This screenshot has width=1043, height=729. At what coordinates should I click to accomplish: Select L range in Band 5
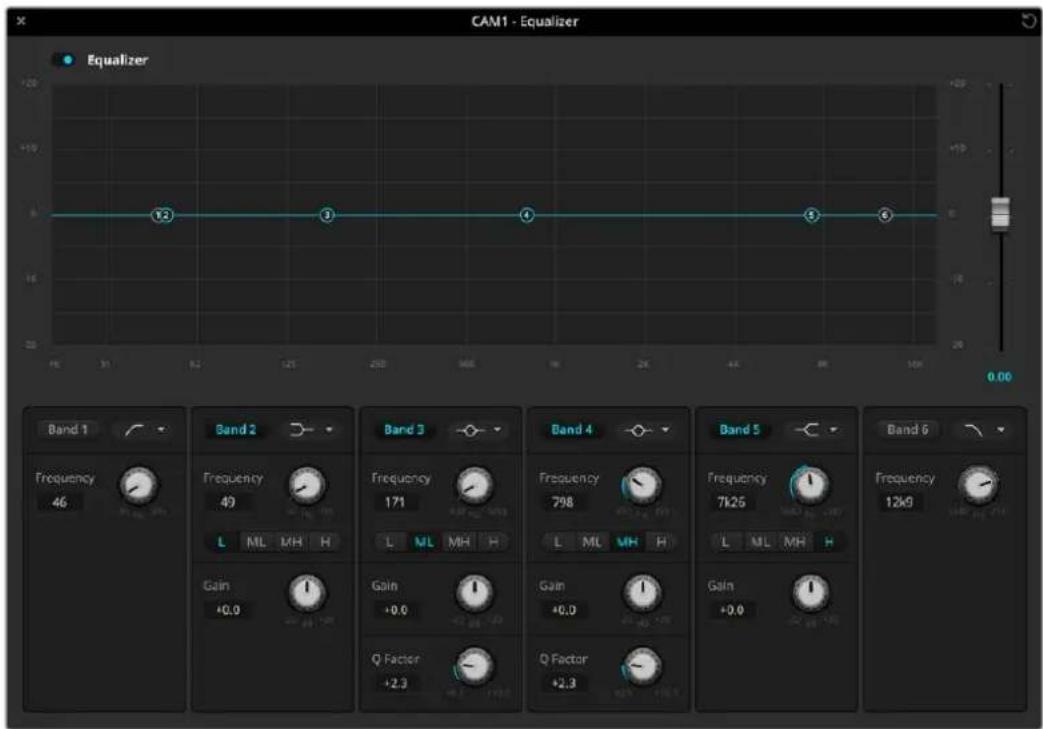pos(725,542)
